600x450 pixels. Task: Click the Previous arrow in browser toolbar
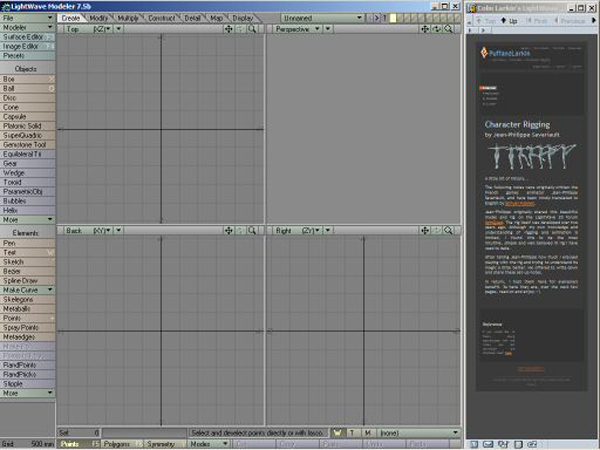tap(570, 21)
